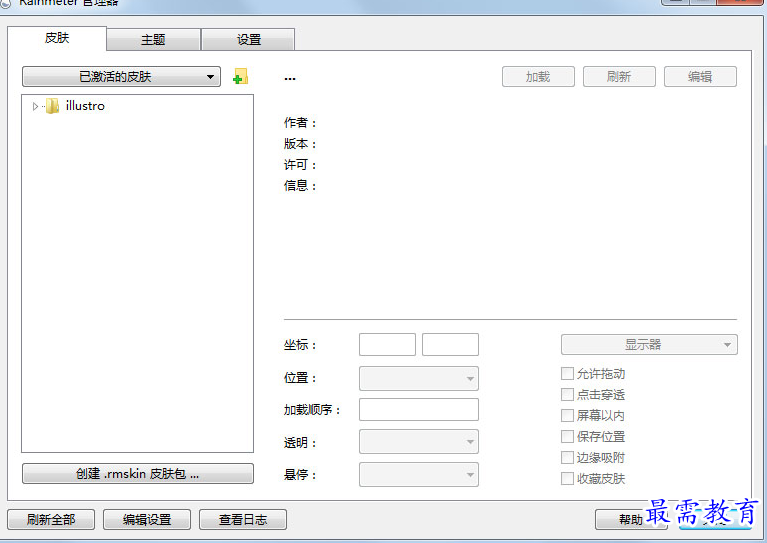Toggle the 点击穿透 checkbox
Viewport: 767px width, 543px height.
[567, 395]
